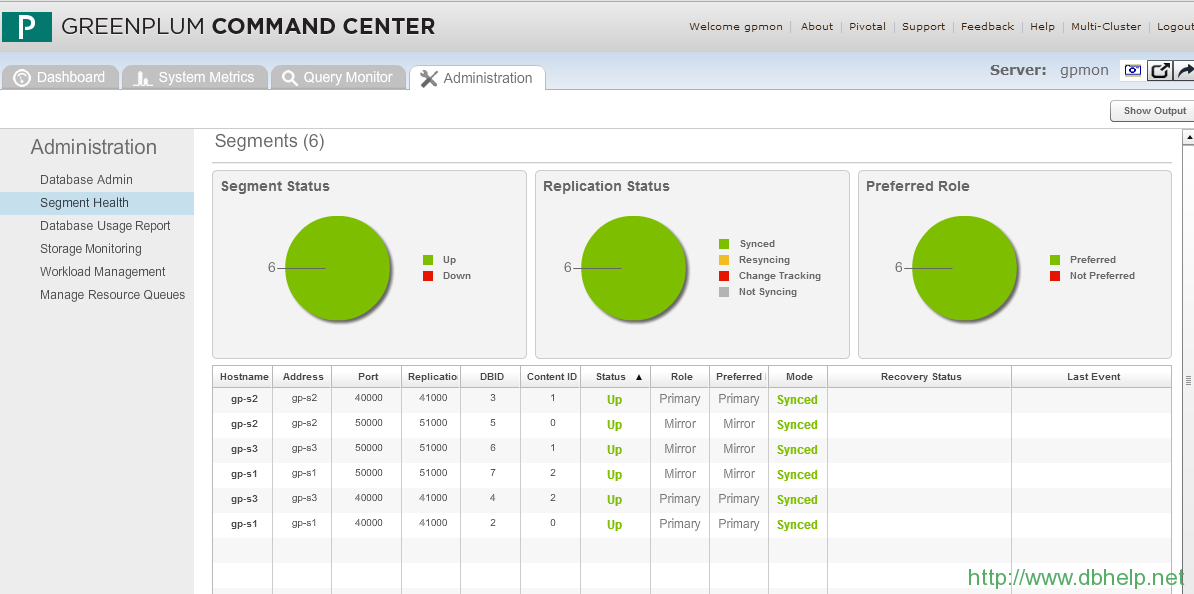Click the System Metrics chart icon
Viewport: 1194px width, 594px height.
pyautogui.click(x=143, y=78)
